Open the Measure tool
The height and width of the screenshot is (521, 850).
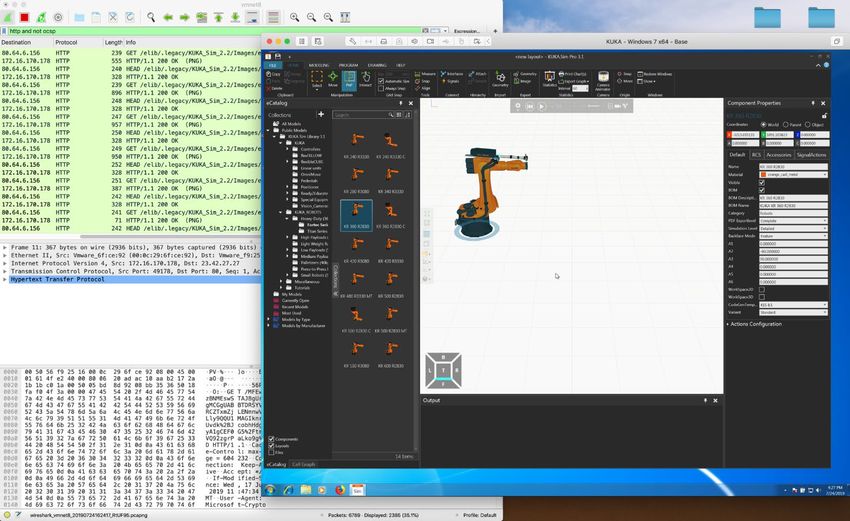point(425,74)
